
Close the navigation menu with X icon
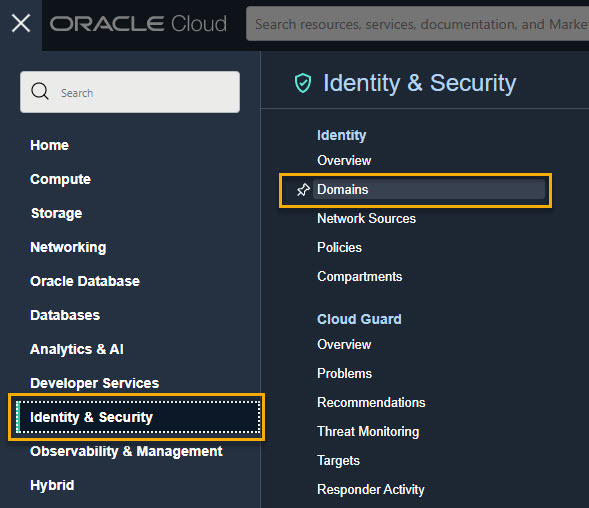[21, 23]
